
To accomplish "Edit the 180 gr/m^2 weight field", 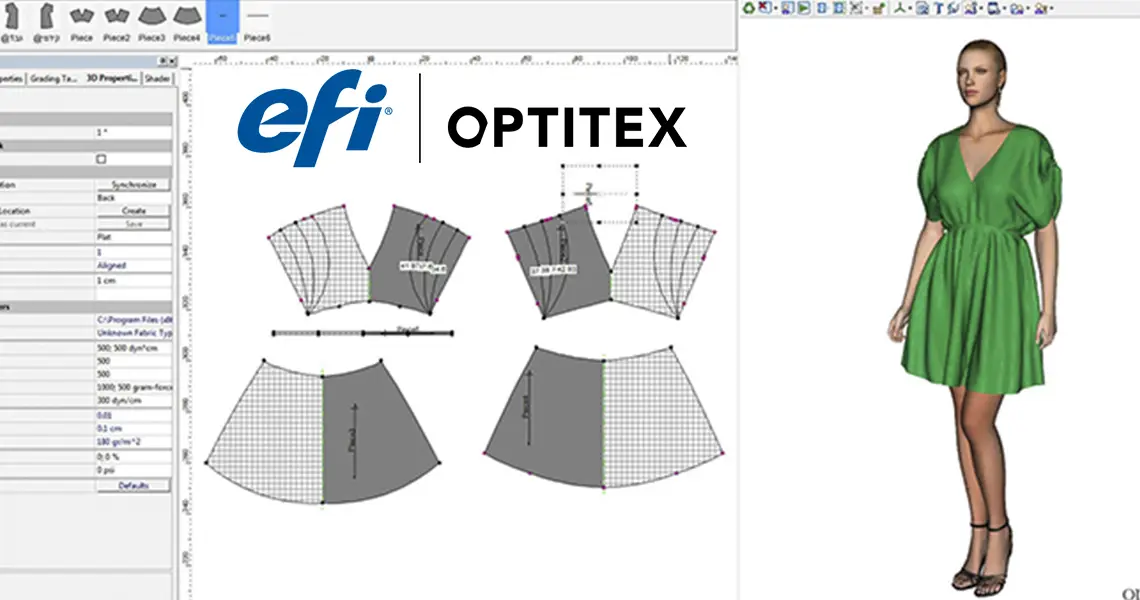I will 133,442.
